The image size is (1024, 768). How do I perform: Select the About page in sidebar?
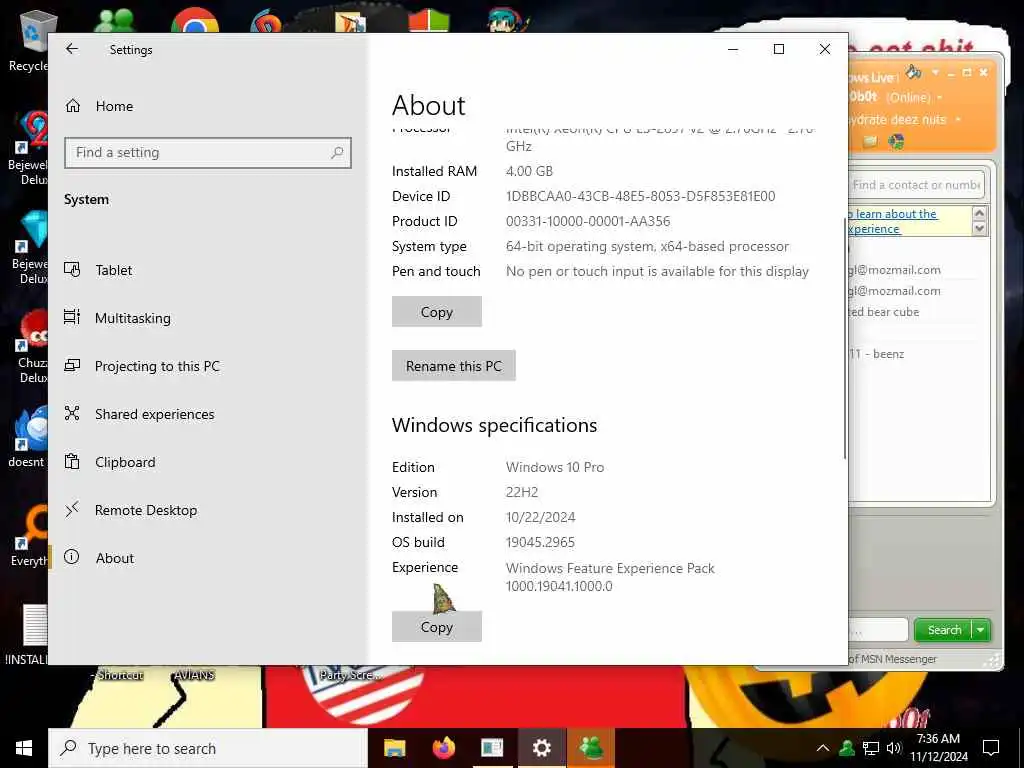114,558
